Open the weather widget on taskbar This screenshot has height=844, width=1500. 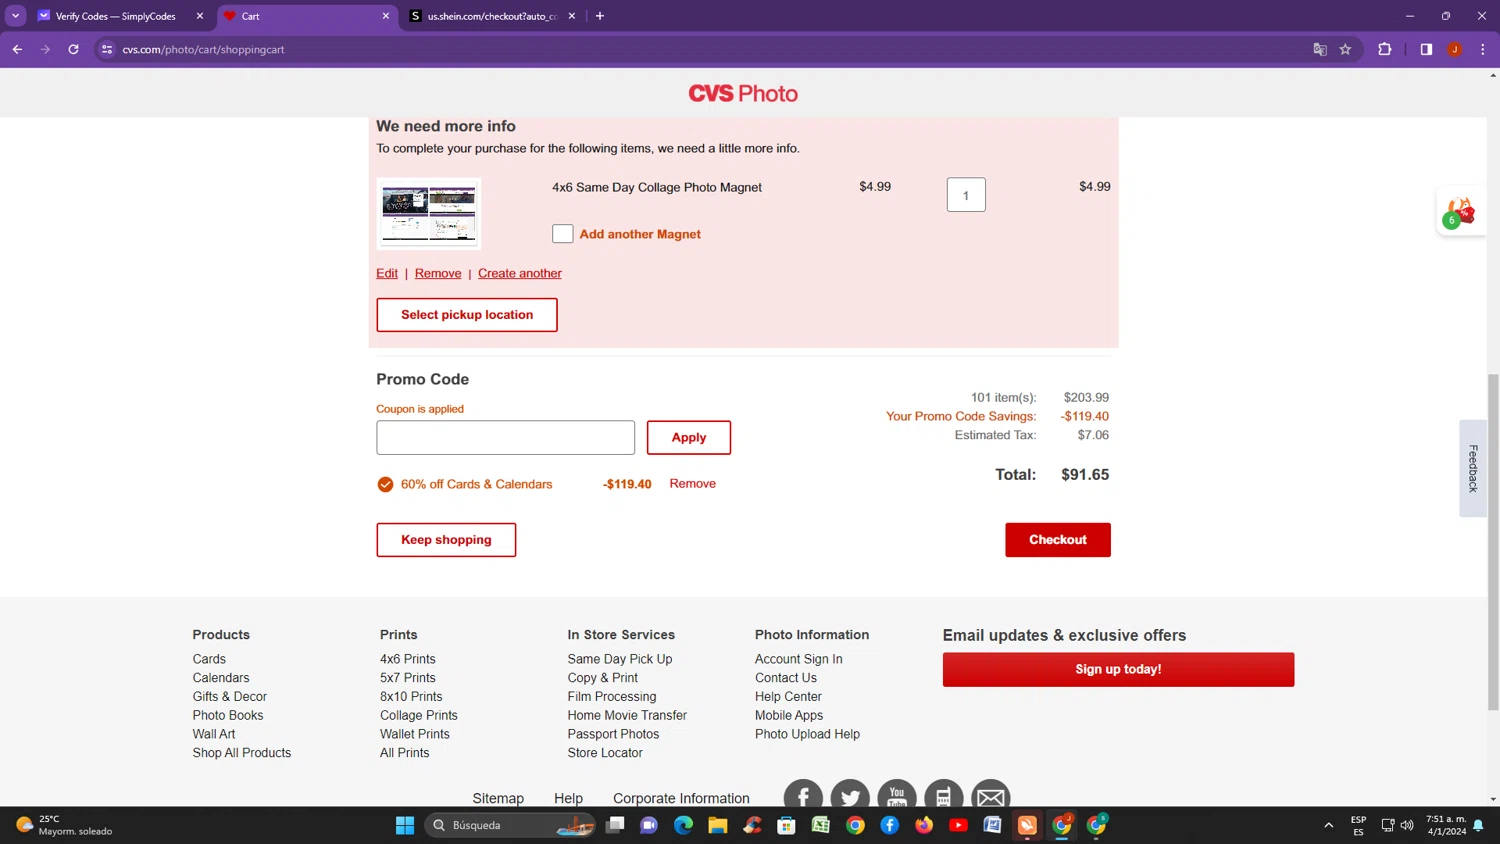pyautogui.click(x=64, y=825)
